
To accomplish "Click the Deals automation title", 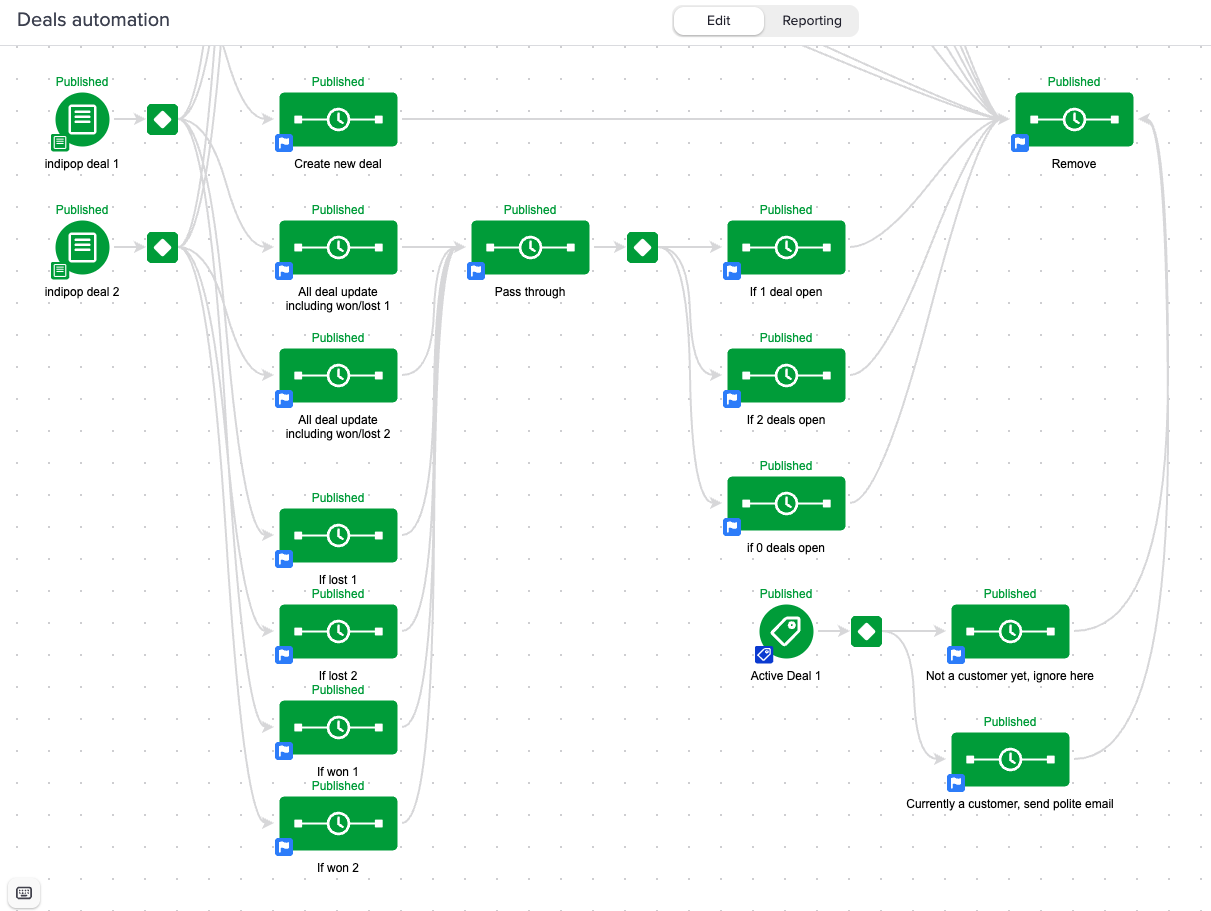I will pyautogui.click(x=93, y=20).
